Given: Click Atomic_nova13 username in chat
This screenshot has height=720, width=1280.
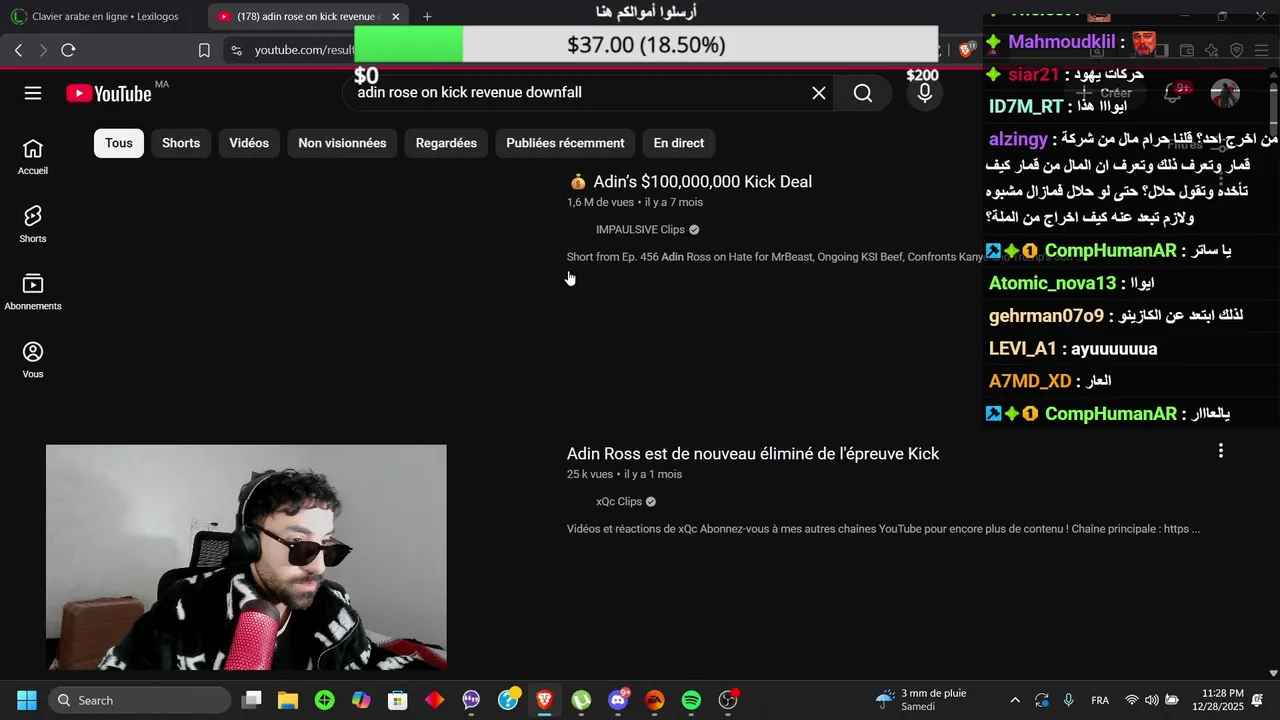Looking at the screenshot, I should (x=1052, y=283).
